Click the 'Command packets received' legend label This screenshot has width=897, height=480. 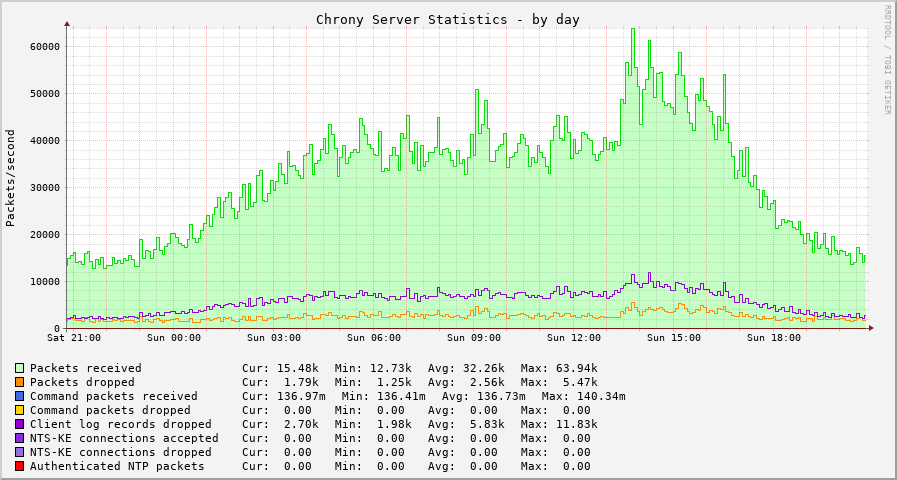[x=114, y=396]
